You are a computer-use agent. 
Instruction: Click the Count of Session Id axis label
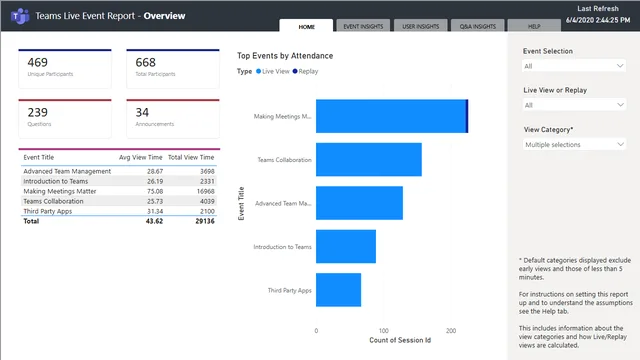coord(400,340)
